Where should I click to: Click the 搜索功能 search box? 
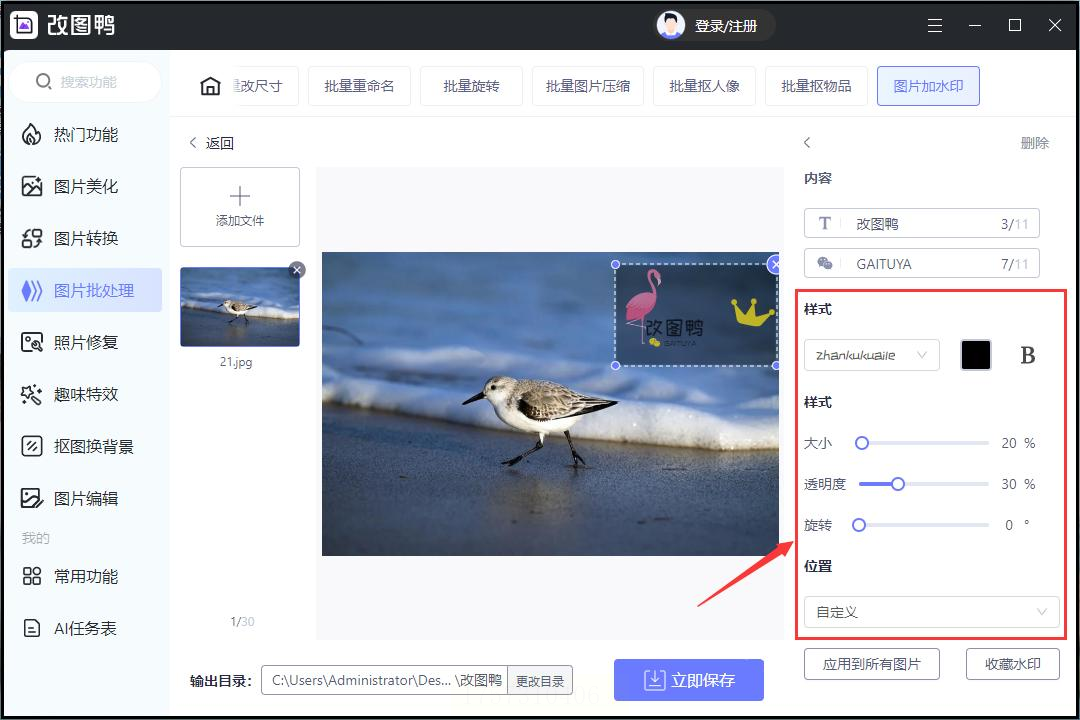(x=86, y=81)
